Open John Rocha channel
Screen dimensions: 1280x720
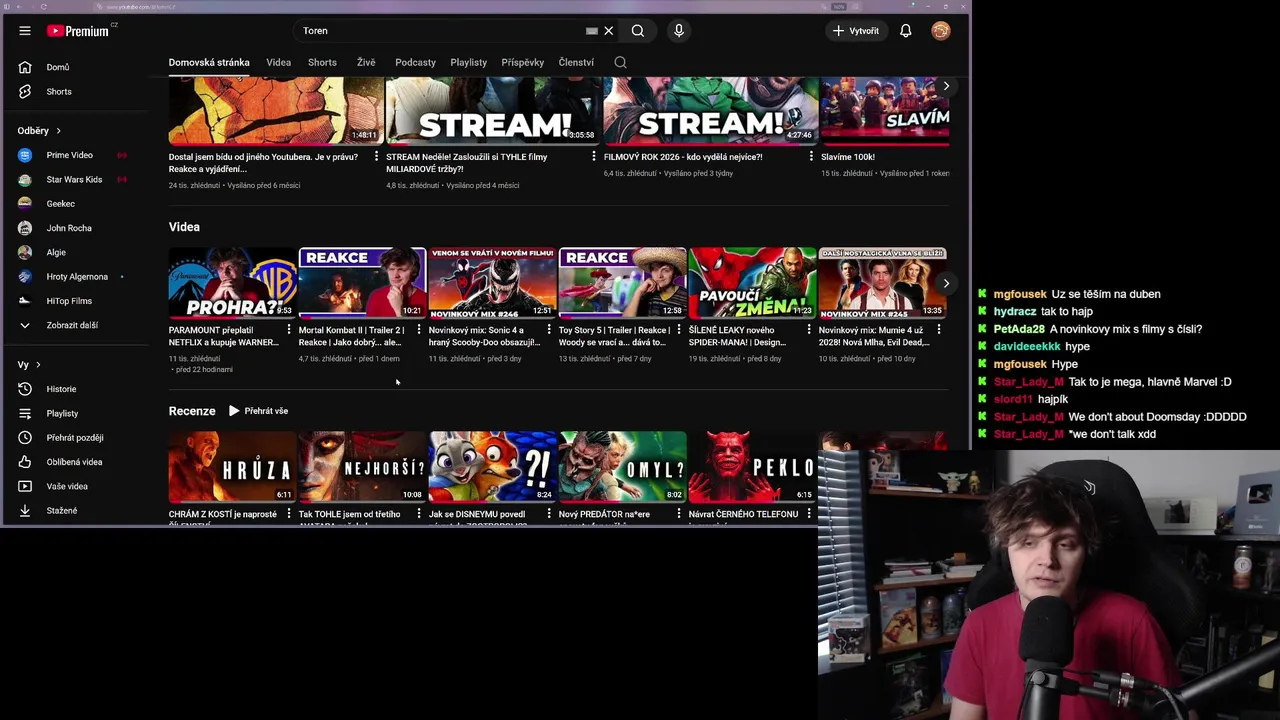click(x=68, y=228)
